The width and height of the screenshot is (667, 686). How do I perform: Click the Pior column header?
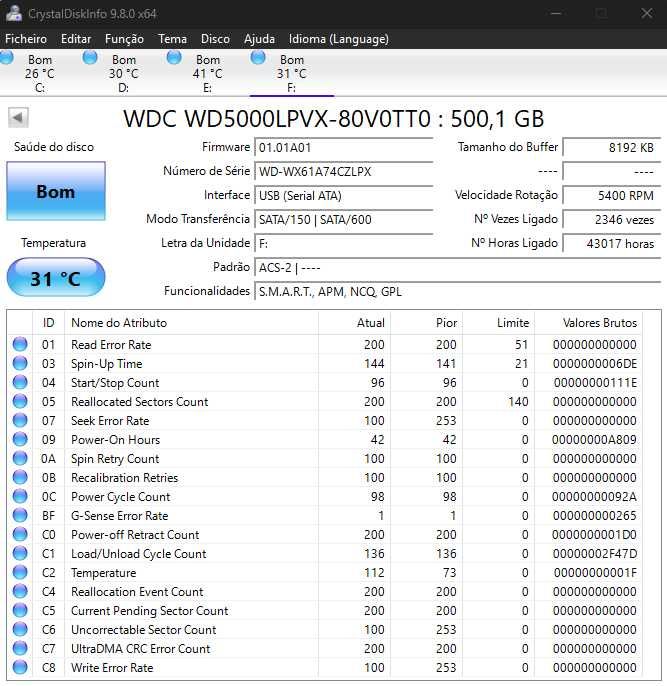[426, 323]
